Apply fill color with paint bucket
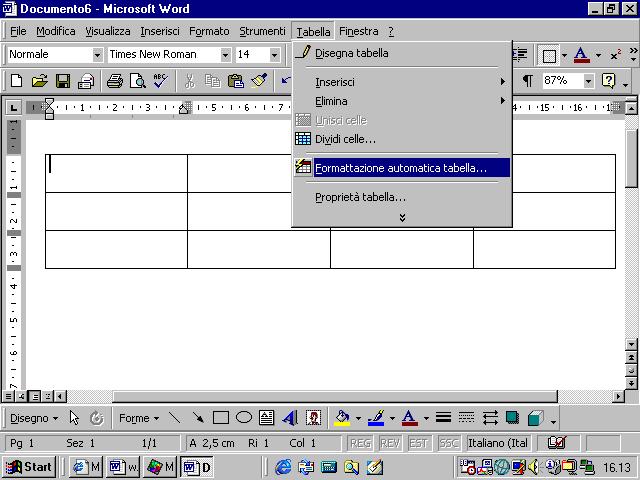 pyautogui.click(x=342, y=418)
